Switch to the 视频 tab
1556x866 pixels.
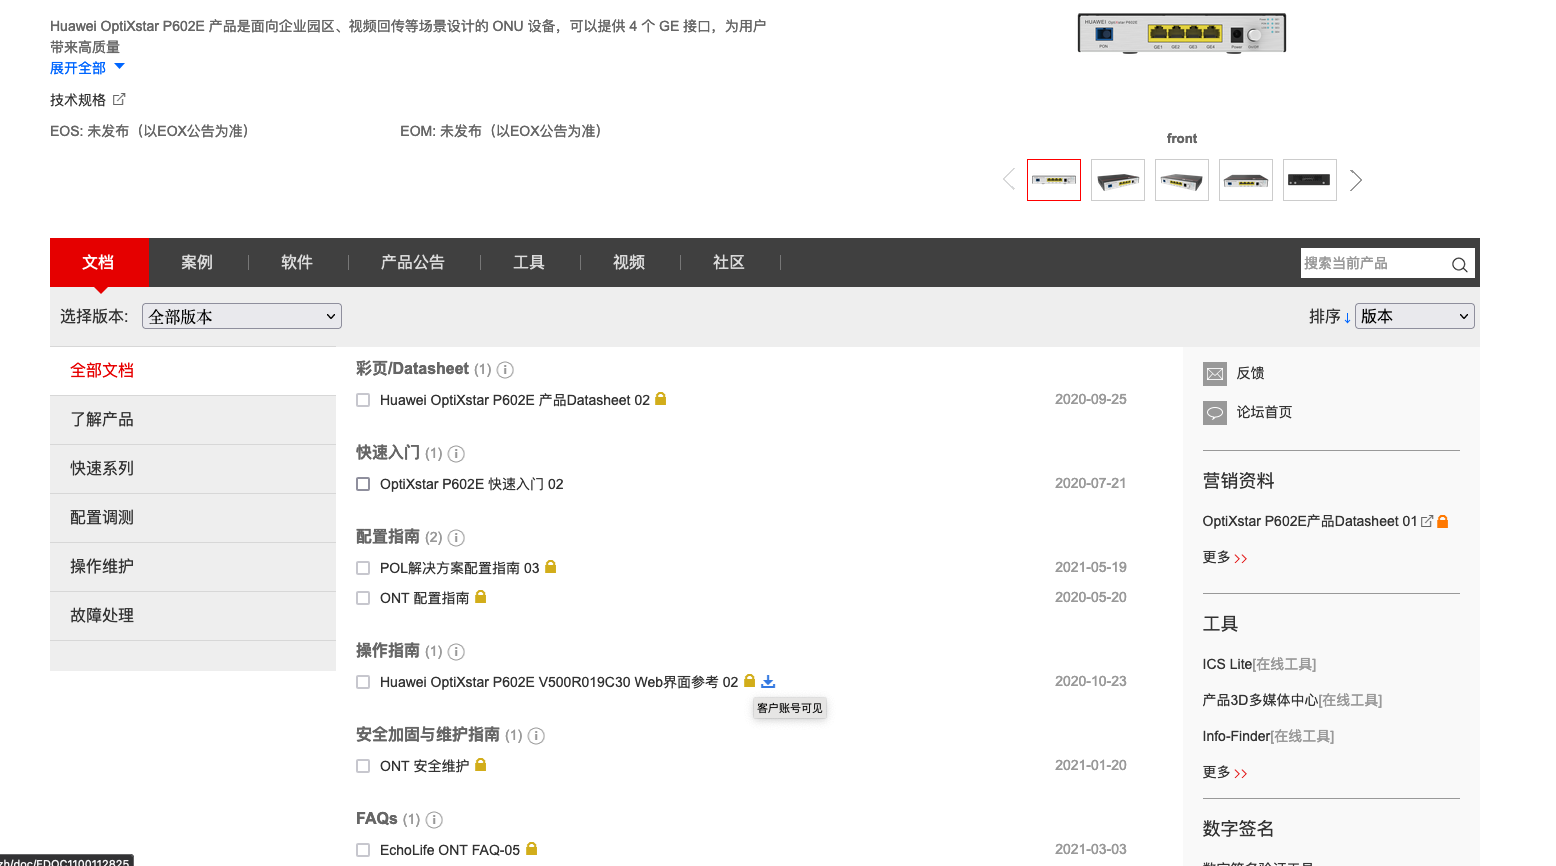(629, 262)
